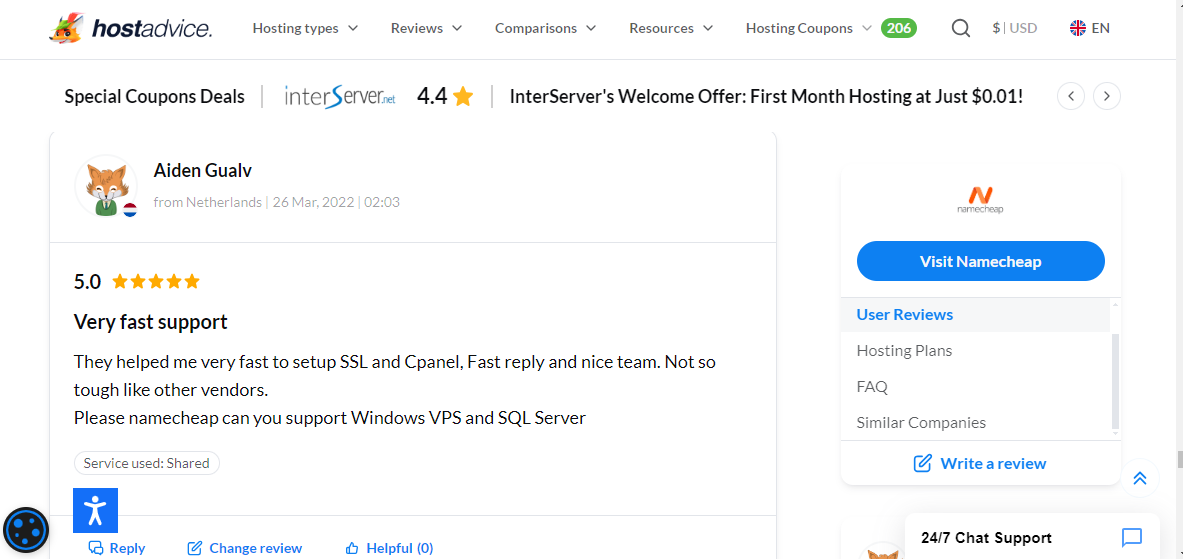Click the InterServer logo in coupons bar
The width and height of the screenshot is (1183, 559).
[340, 97]
